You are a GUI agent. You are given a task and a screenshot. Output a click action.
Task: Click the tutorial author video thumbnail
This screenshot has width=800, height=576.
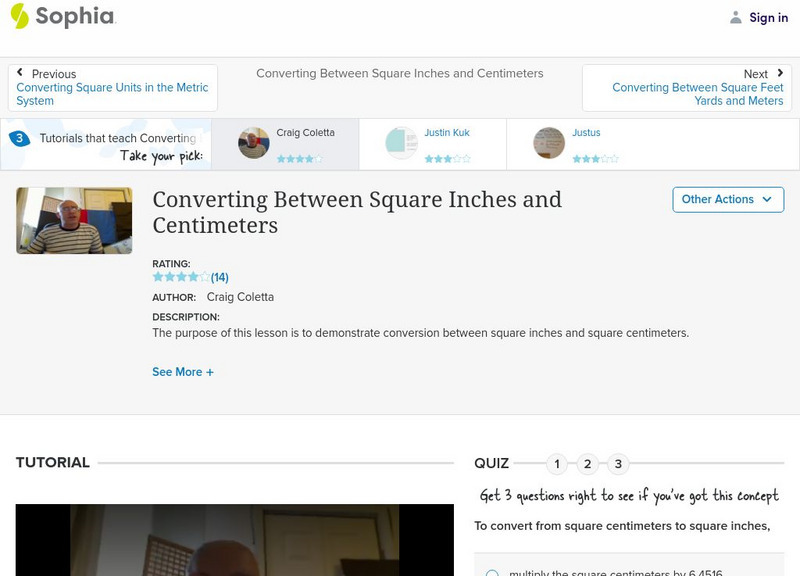click(x=74, y=221)
